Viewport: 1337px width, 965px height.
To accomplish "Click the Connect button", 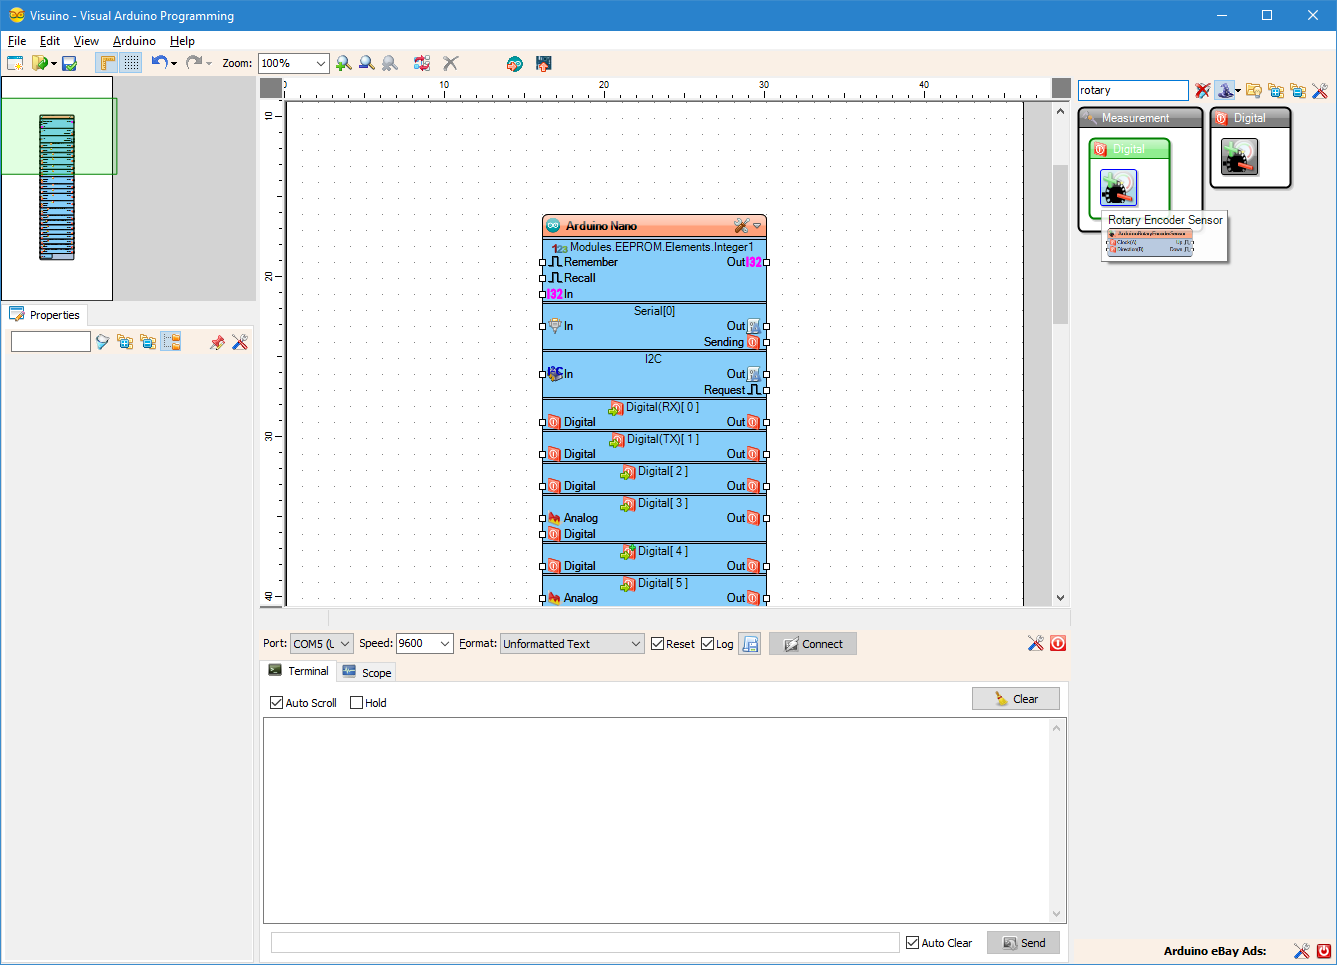I will (813, 644).
